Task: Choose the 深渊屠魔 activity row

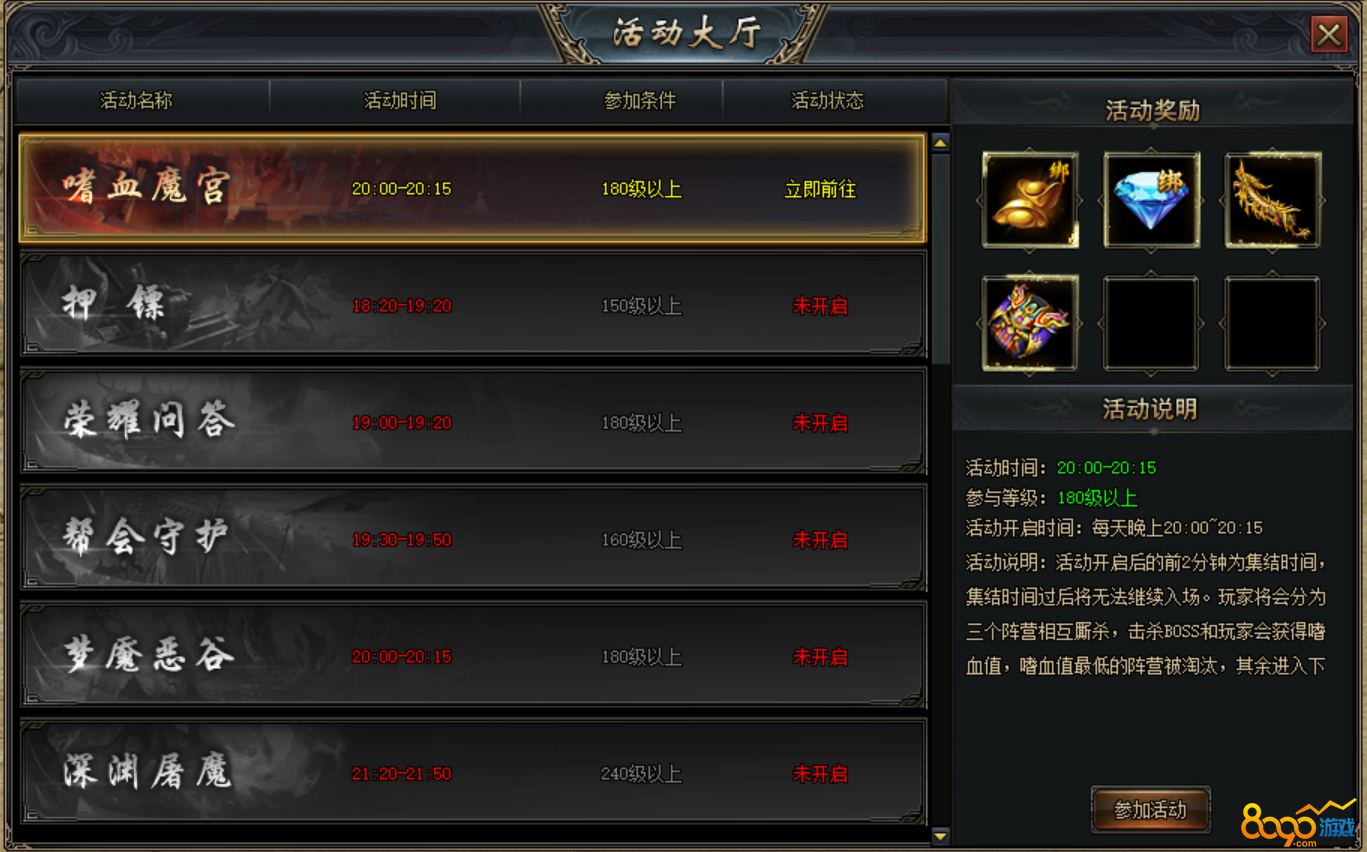Action: pos(473,771)
